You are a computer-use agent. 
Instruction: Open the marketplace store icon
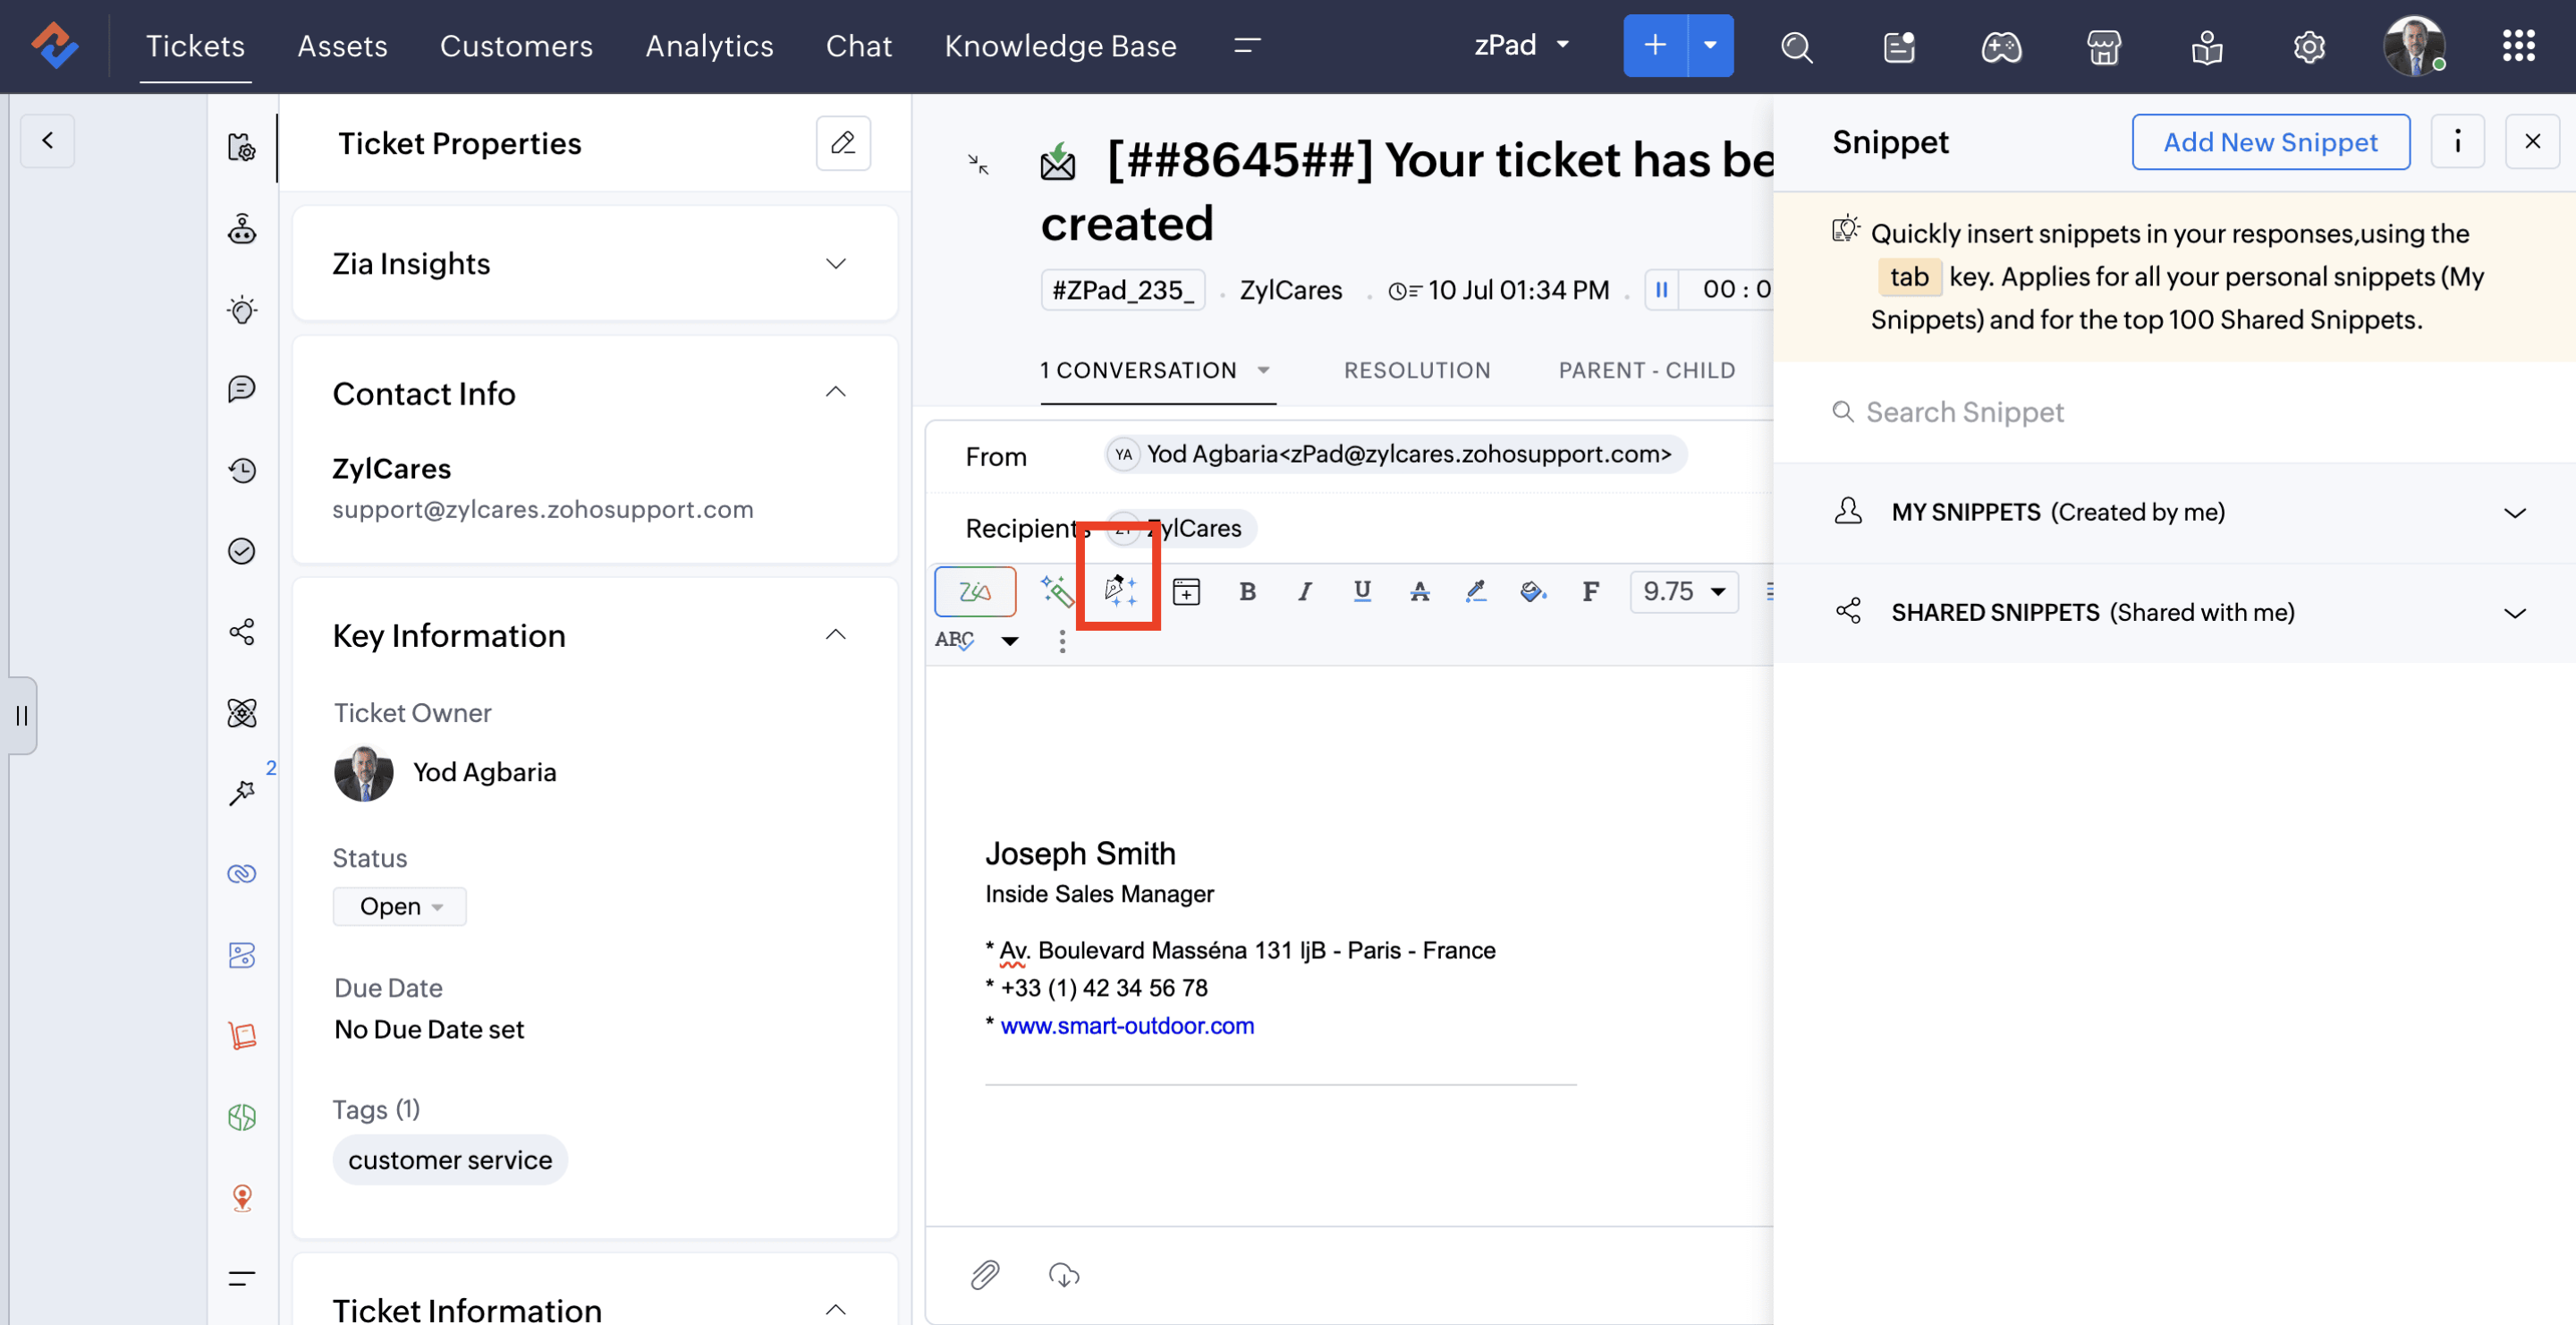(2104, 47)
